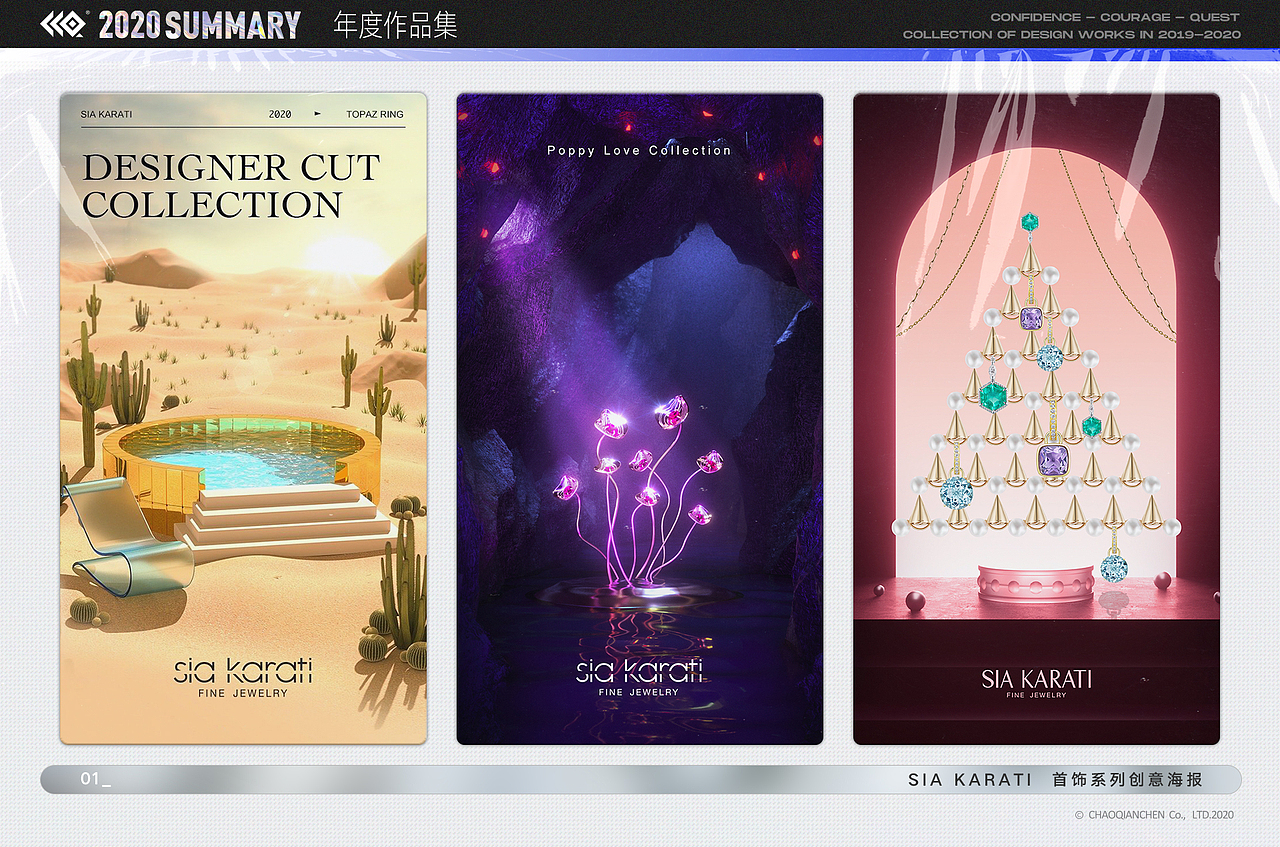Screen dimensions: 1280x847
Task: Click the SIA KARATI logo on the pink poster
Action: click(x=1036, y=678)
